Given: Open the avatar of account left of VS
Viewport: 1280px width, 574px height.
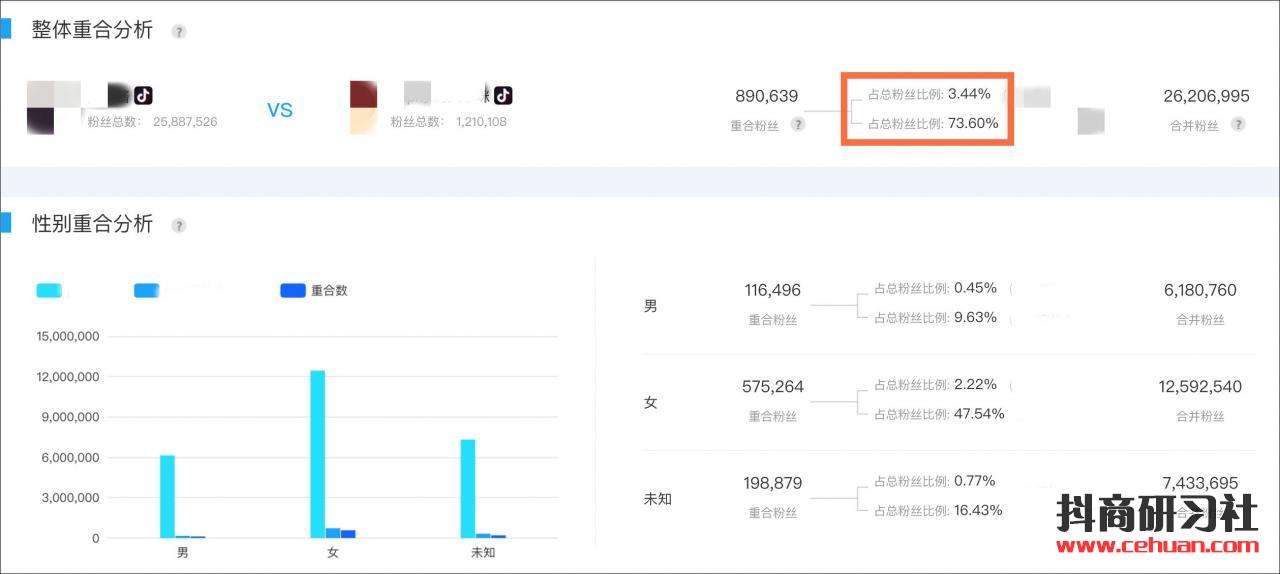Looking at the screenshot, I should click(x=52, y=108).
